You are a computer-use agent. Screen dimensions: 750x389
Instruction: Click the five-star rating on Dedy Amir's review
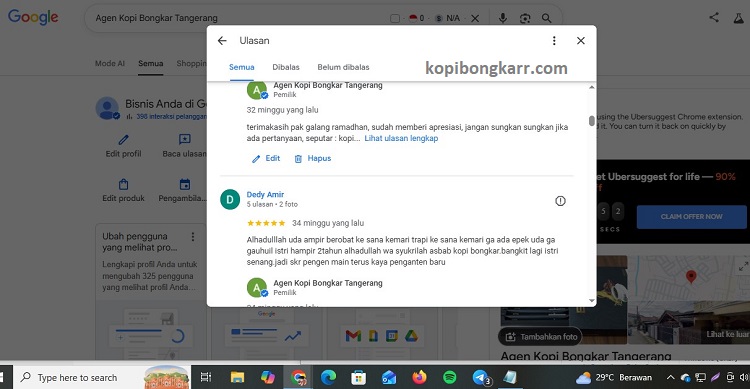(266, 223)
